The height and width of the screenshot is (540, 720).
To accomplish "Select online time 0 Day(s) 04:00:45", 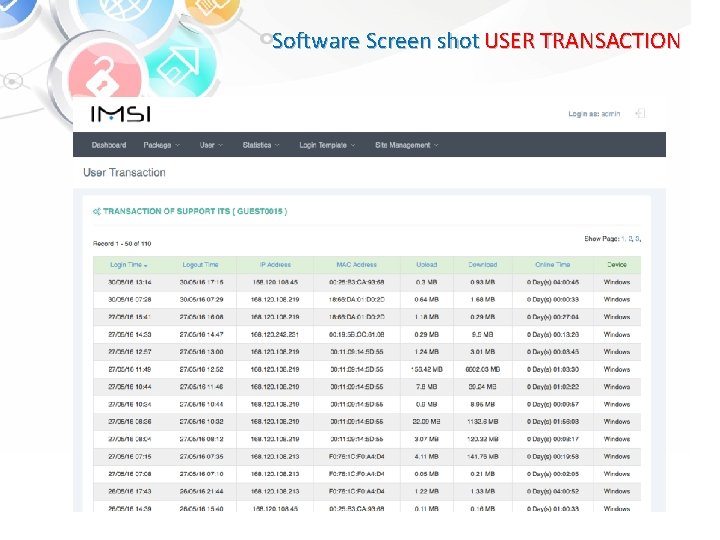I will click(x=553, y=282).
